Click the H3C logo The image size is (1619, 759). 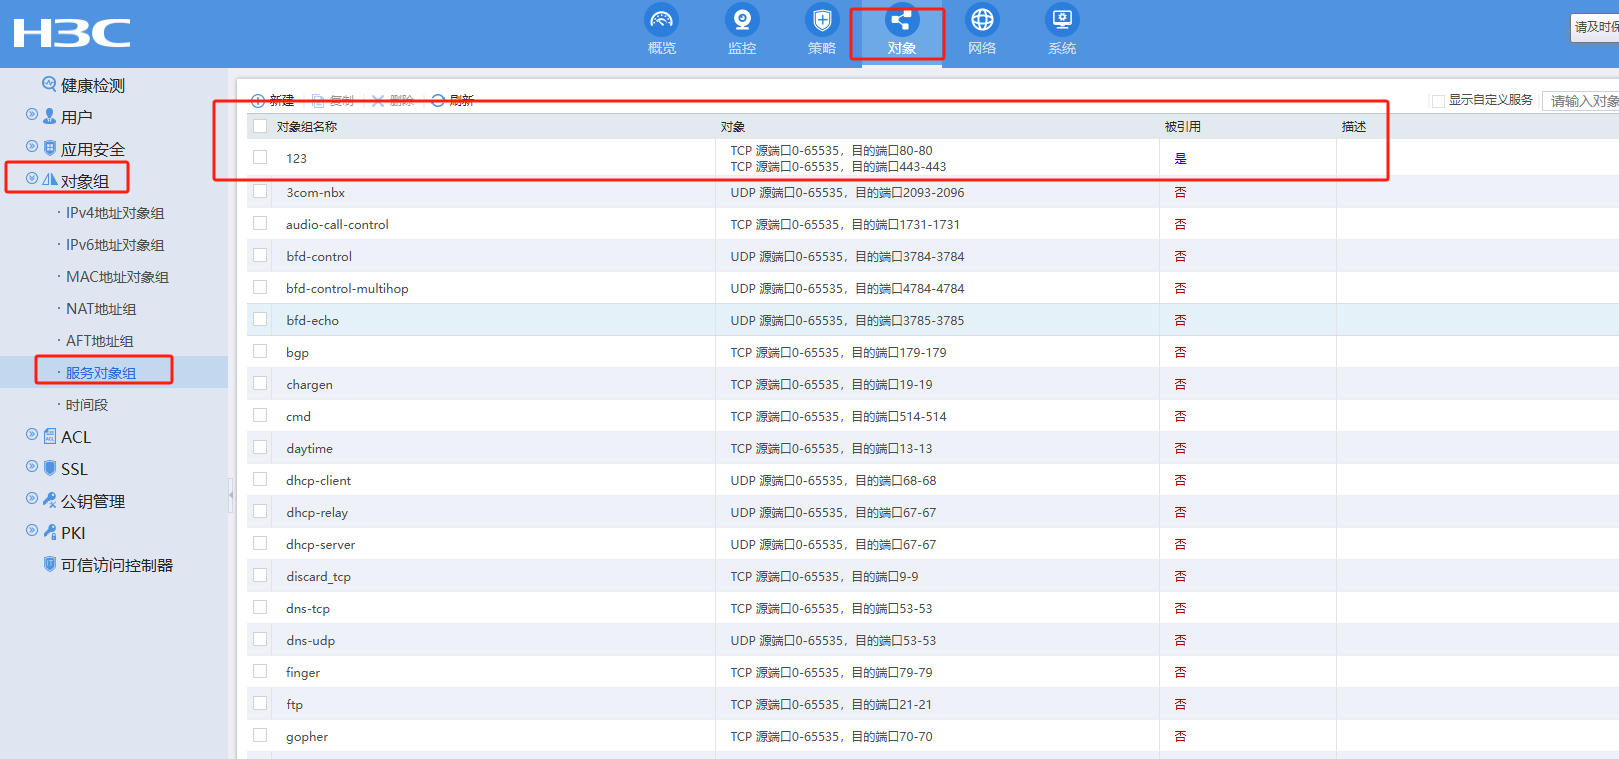tap(72, 33)
